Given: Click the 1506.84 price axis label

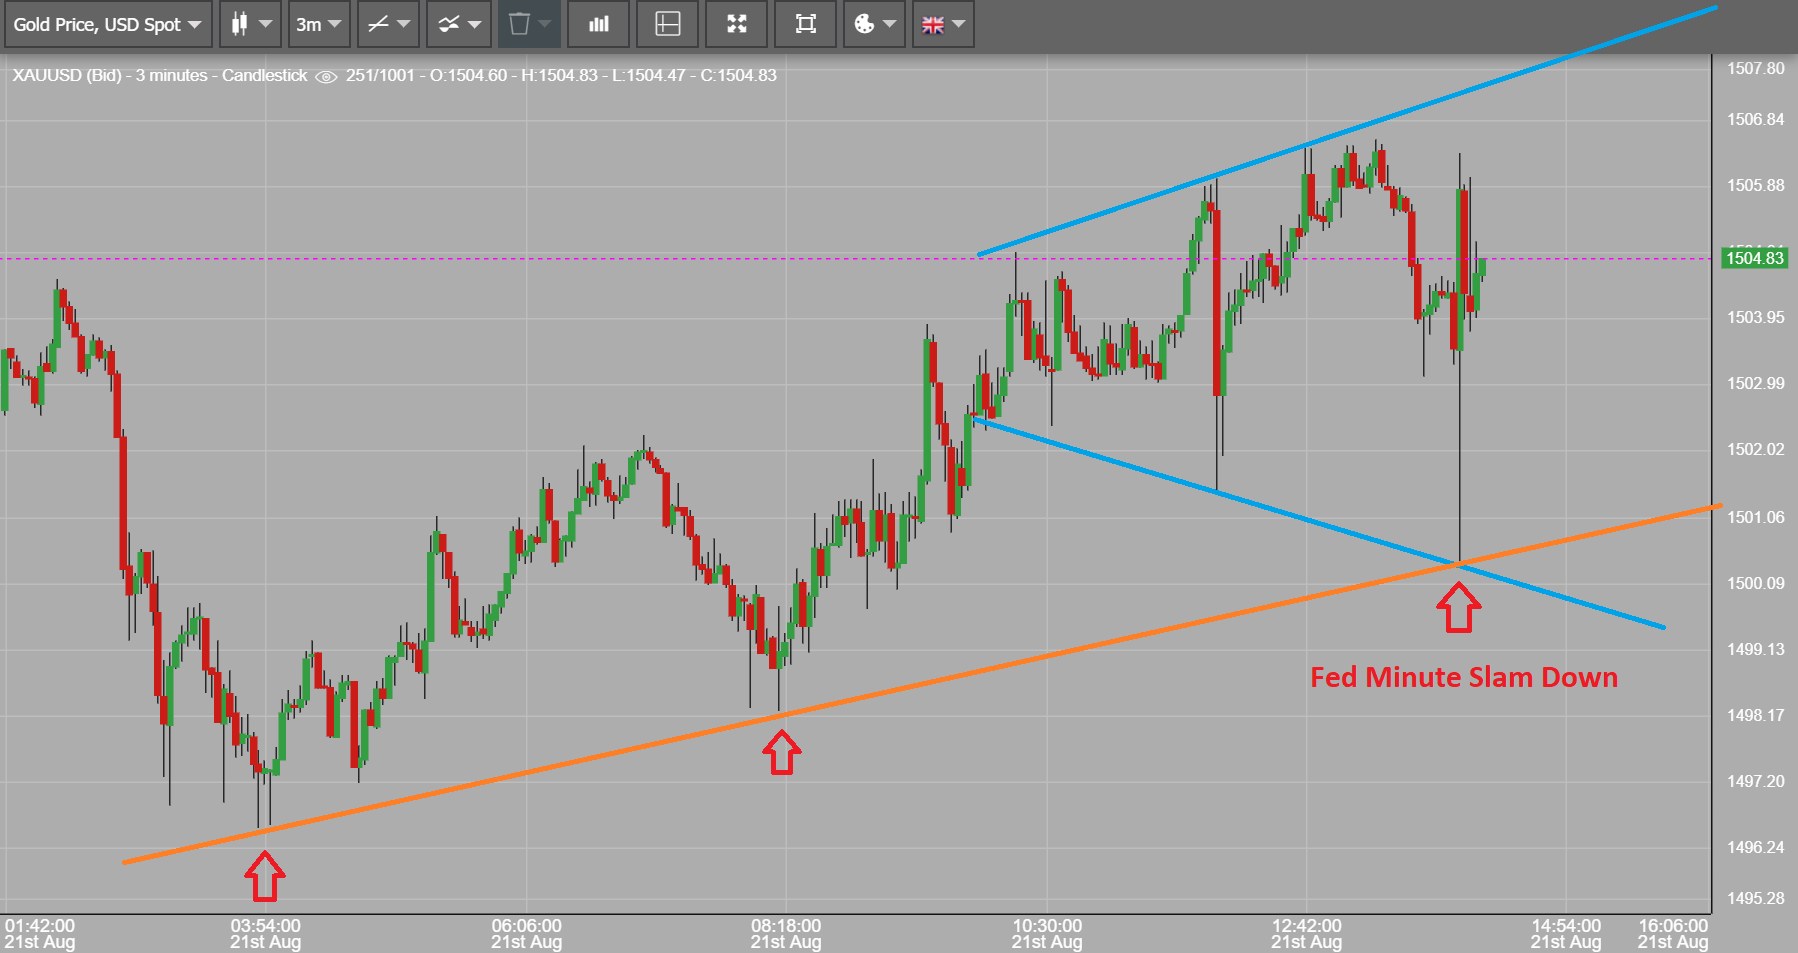Looking at the screenshot, I should (1755, 119).
